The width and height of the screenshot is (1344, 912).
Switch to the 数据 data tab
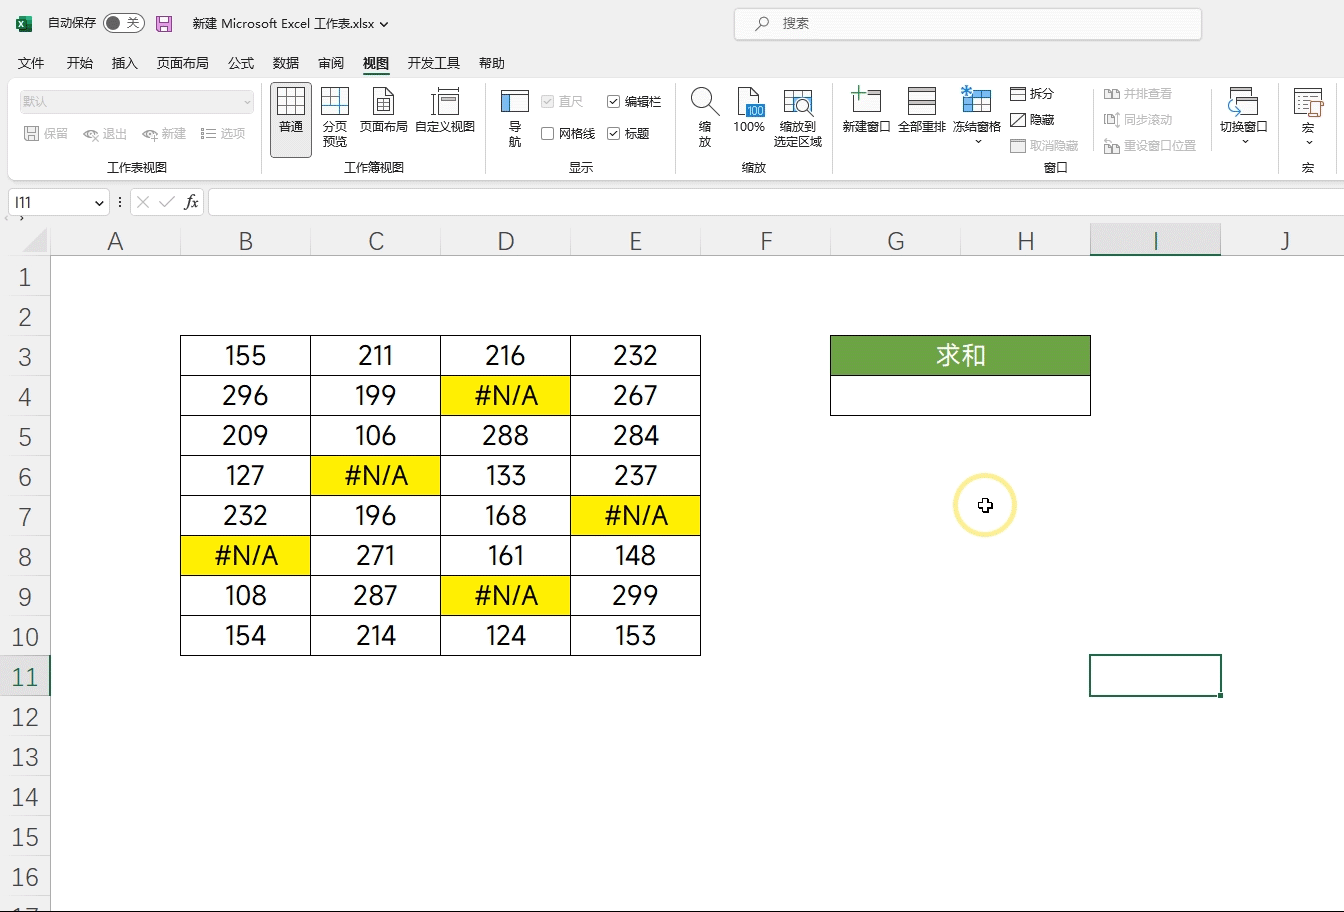[x=286, y=63]
